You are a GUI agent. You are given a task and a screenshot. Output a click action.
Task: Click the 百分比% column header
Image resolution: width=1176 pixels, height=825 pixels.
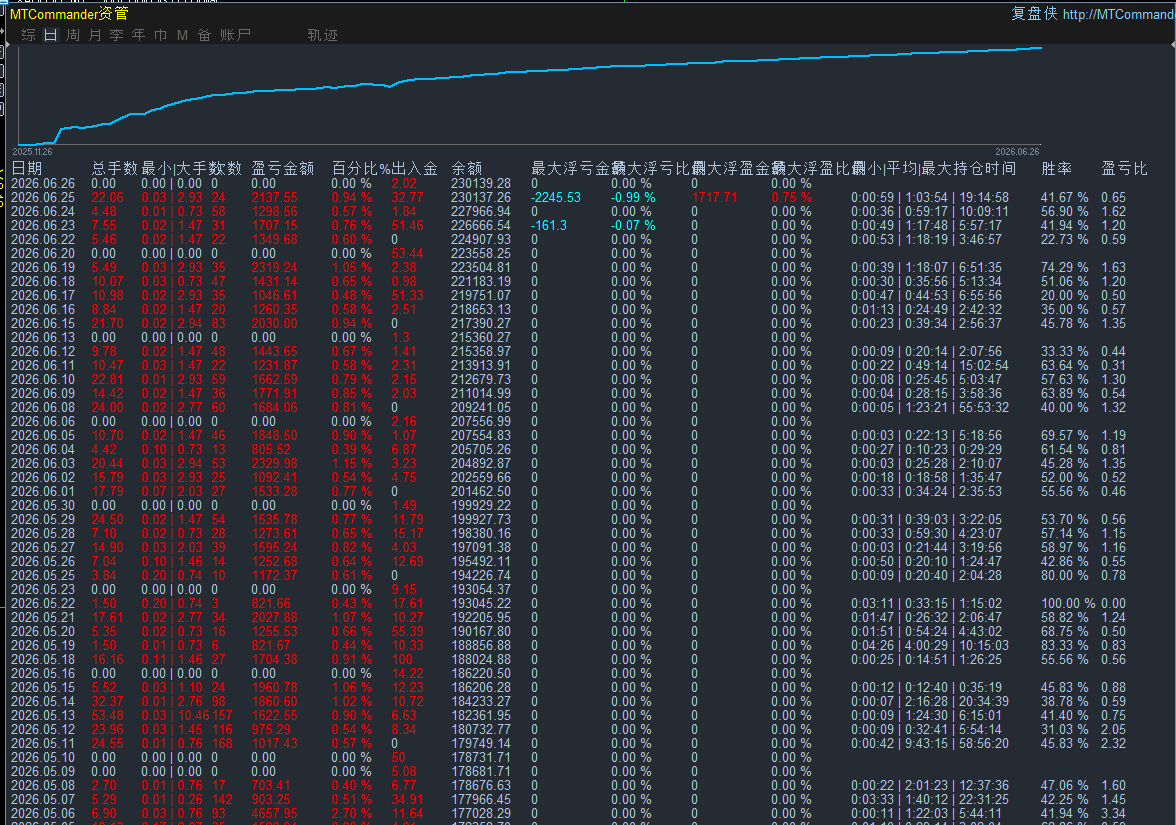[x=362, y=169]
